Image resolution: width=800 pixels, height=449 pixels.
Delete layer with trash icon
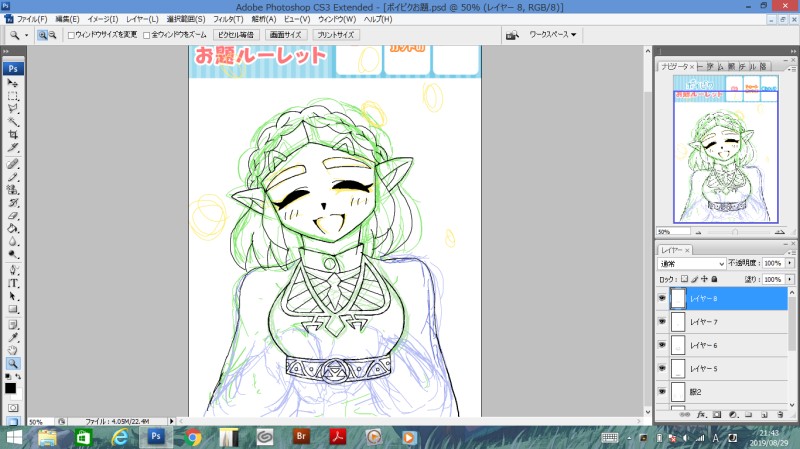pos(780,415)
